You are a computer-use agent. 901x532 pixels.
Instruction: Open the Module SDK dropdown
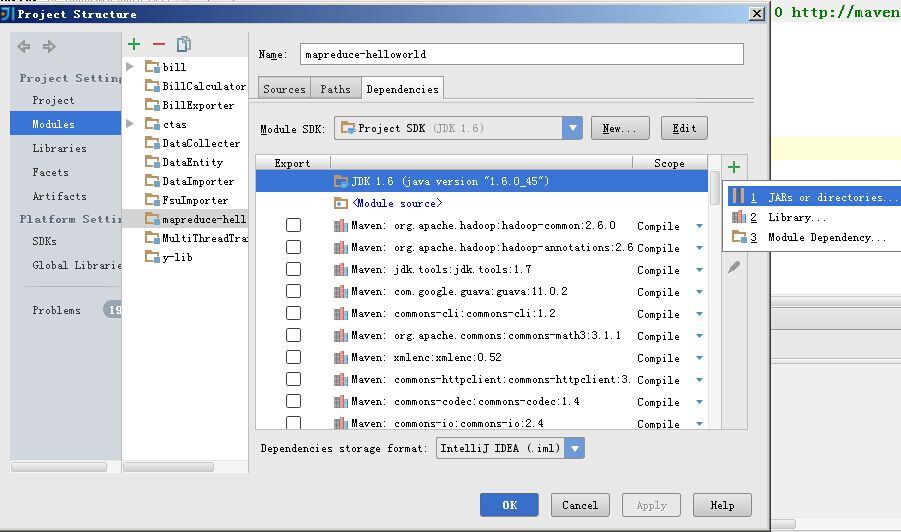tap(572, 128)
